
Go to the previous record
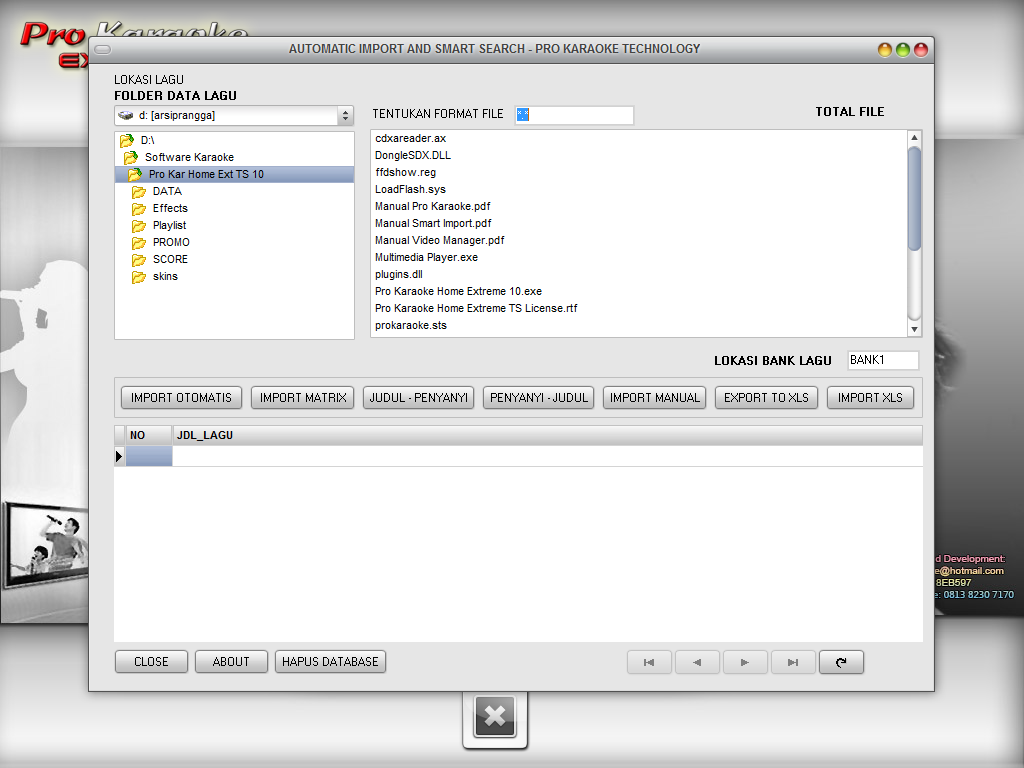(x=697, y=662)
